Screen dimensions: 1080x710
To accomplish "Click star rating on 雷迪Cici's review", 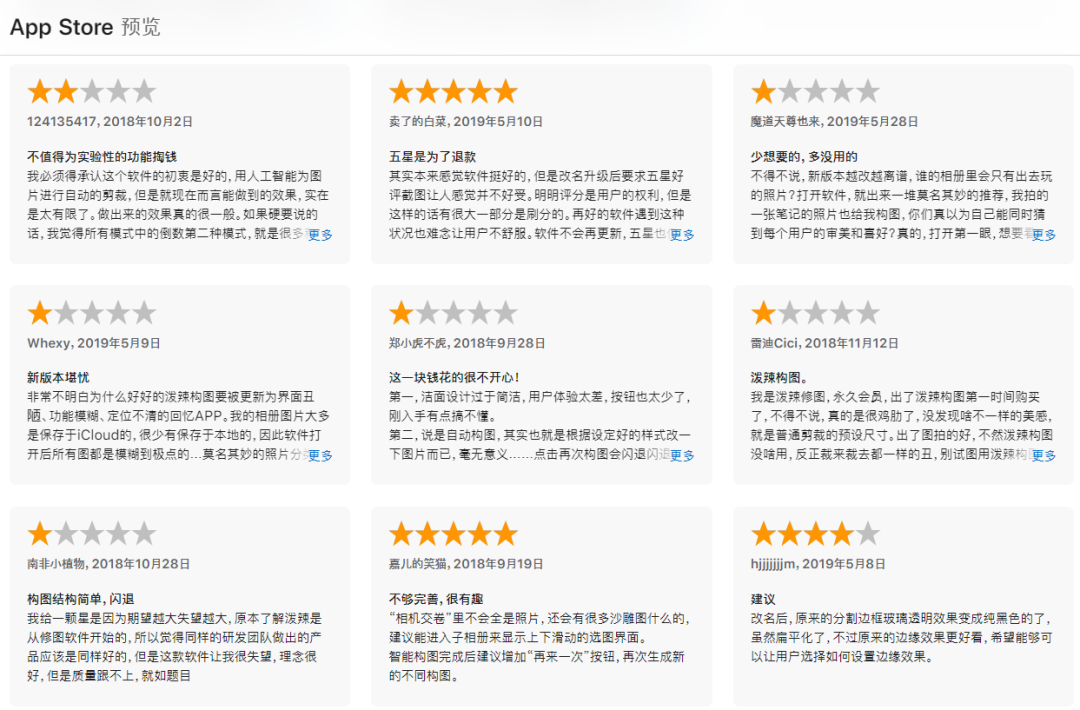I will [816, 313].
